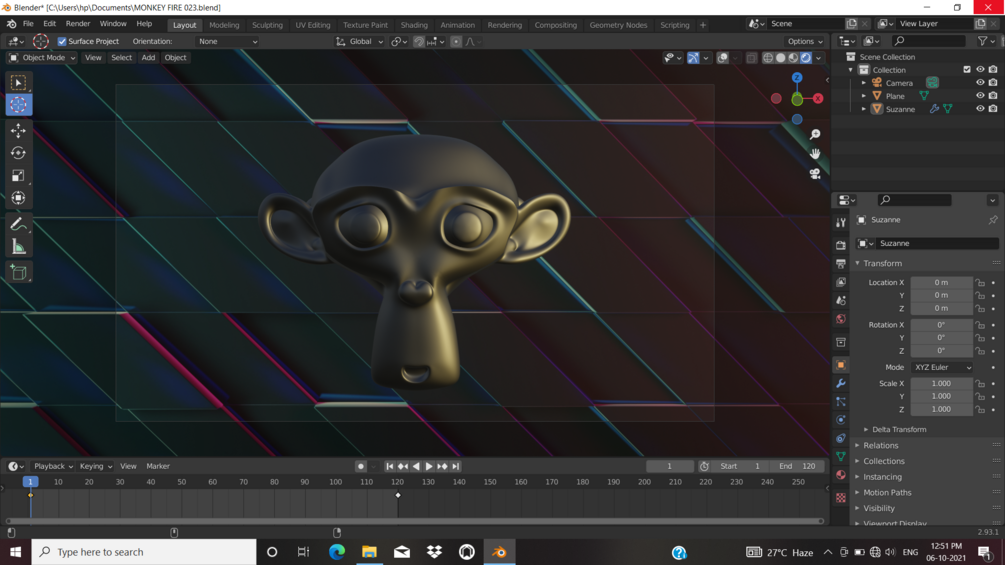Select the Cursor tool in toolbar

pos(18,105)
